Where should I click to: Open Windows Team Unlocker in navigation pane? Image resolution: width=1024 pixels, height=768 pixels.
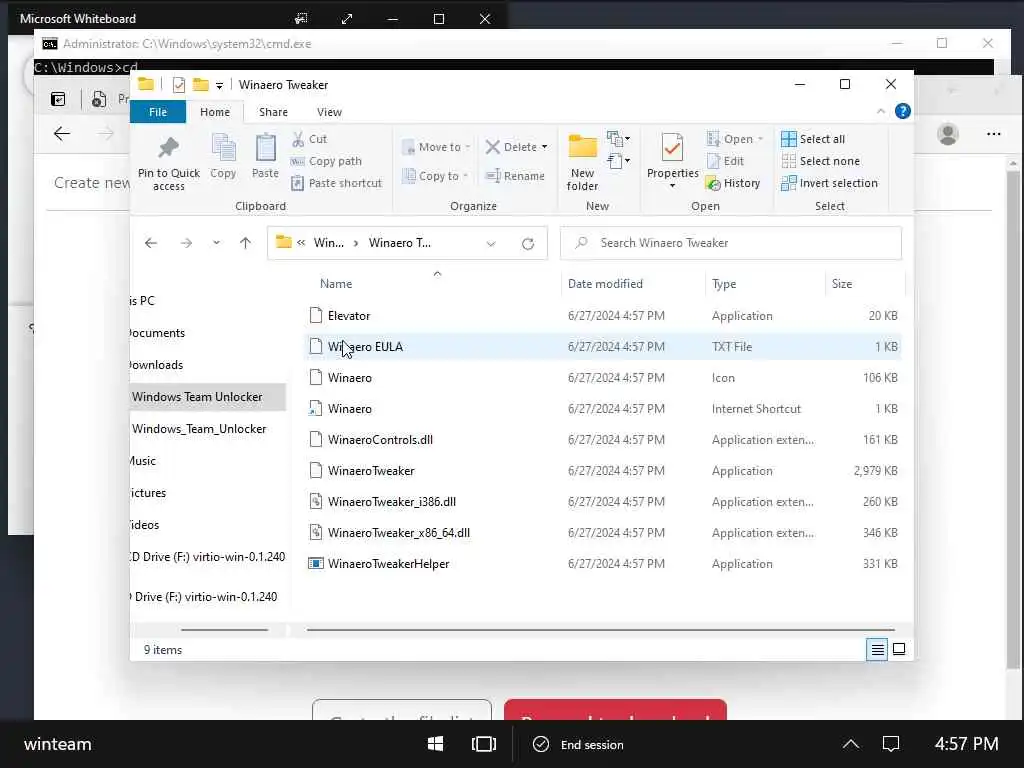point(208,397)
